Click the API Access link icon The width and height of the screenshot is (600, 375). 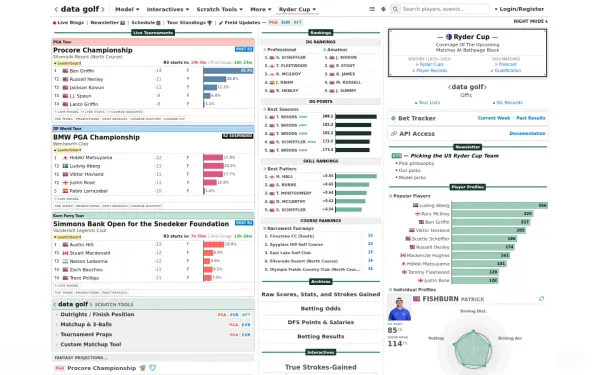393,134
